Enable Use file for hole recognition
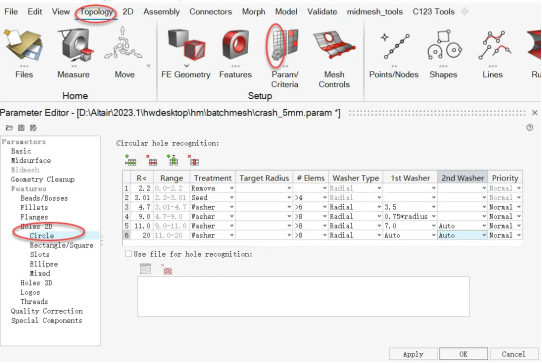 (128, 254)
